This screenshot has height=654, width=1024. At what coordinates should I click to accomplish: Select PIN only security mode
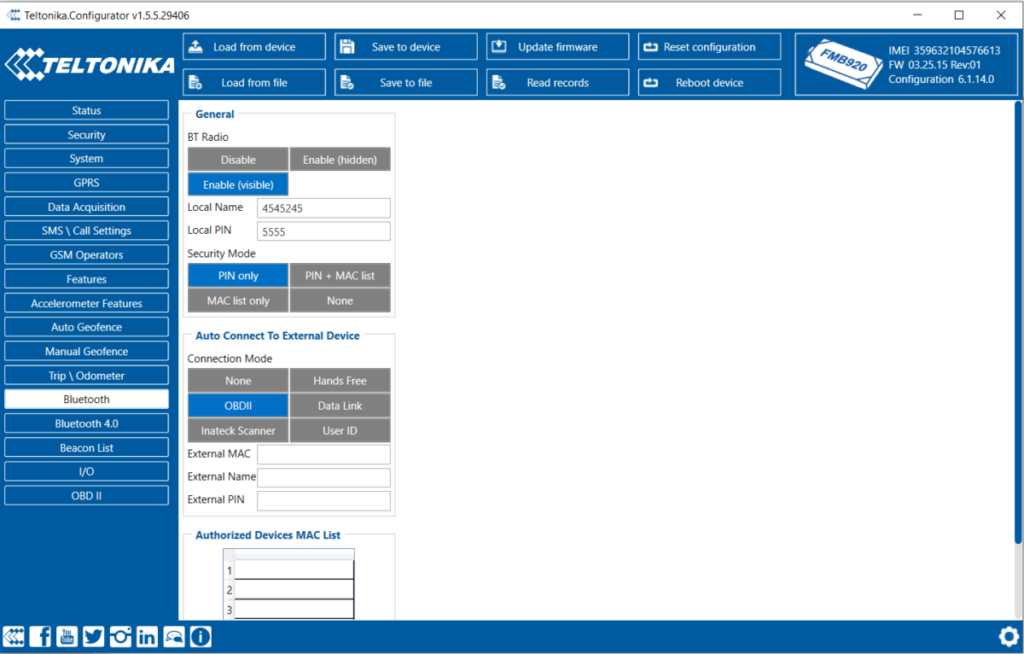coord(238,276)
